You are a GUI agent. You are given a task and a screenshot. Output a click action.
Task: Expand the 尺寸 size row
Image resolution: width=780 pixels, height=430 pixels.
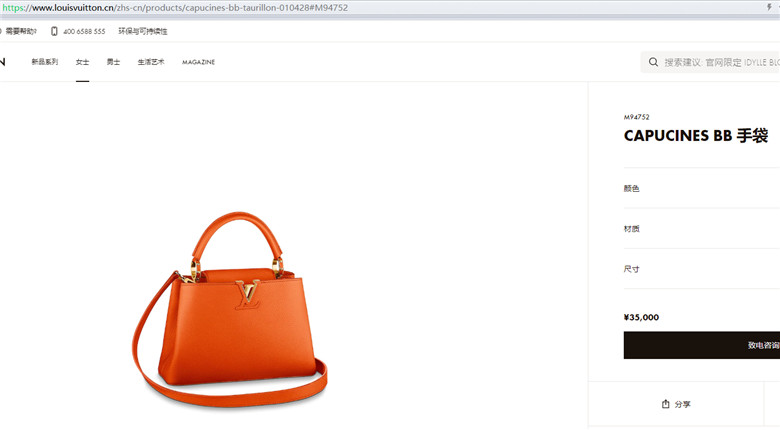[702, 269]
